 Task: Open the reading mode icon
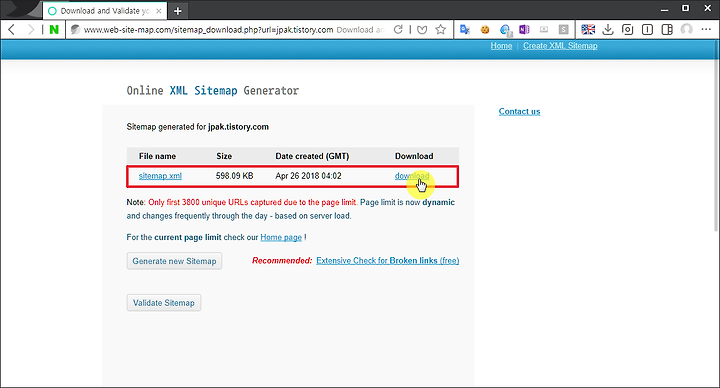coord(647,30)
